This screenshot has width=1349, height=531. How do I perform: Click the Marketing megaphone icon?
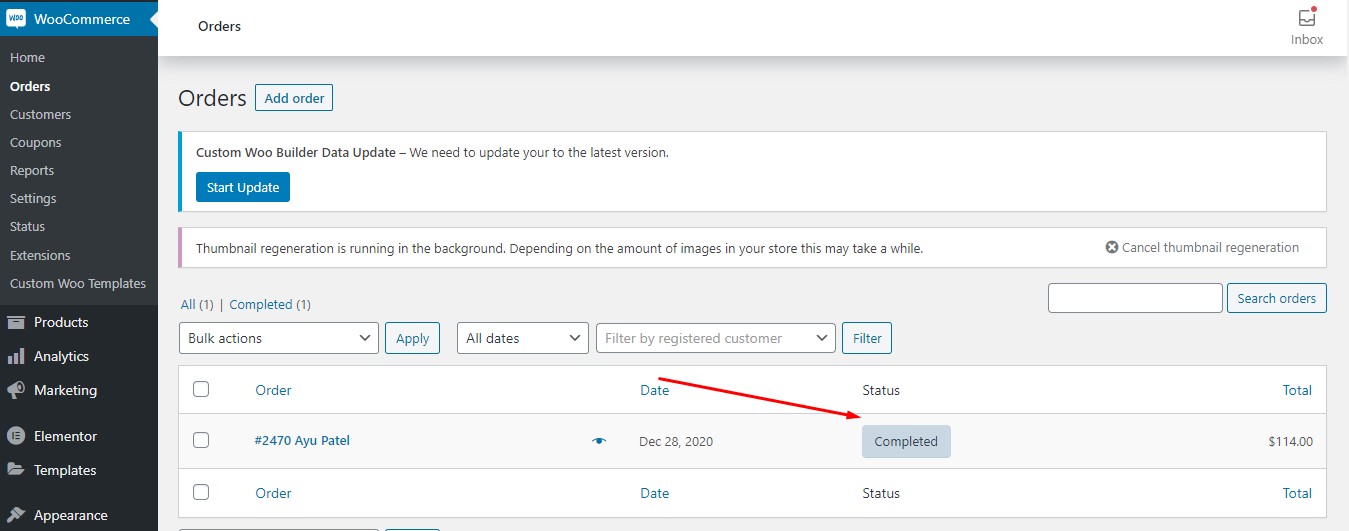click(16, 390)
